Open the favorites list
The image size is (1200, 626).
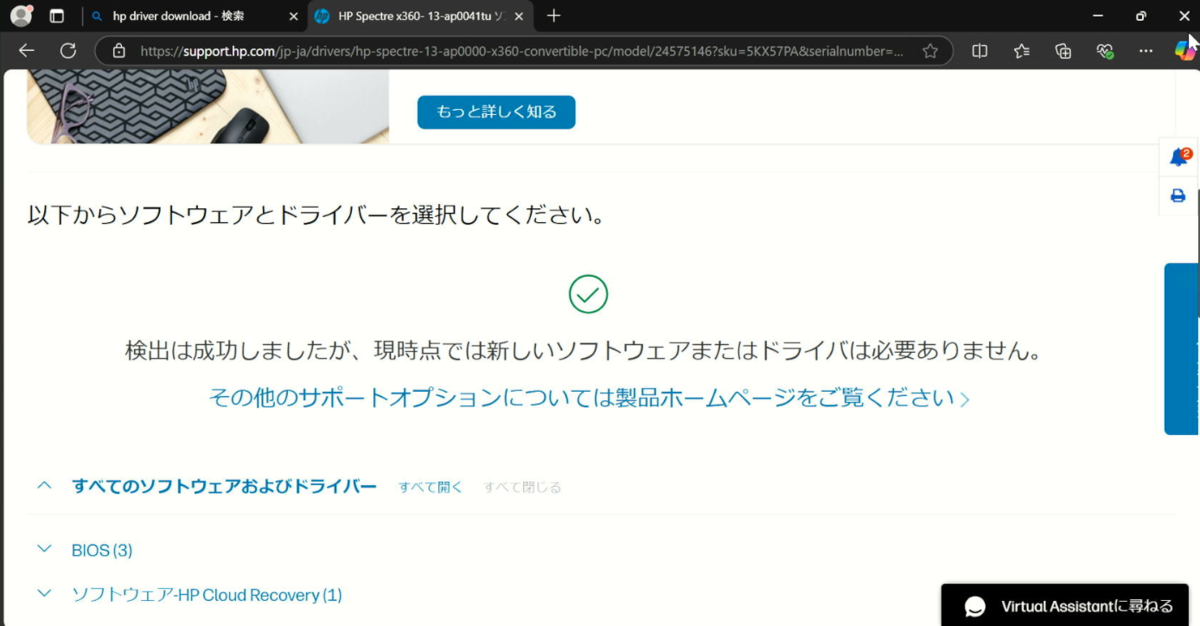click(1021, 51)
